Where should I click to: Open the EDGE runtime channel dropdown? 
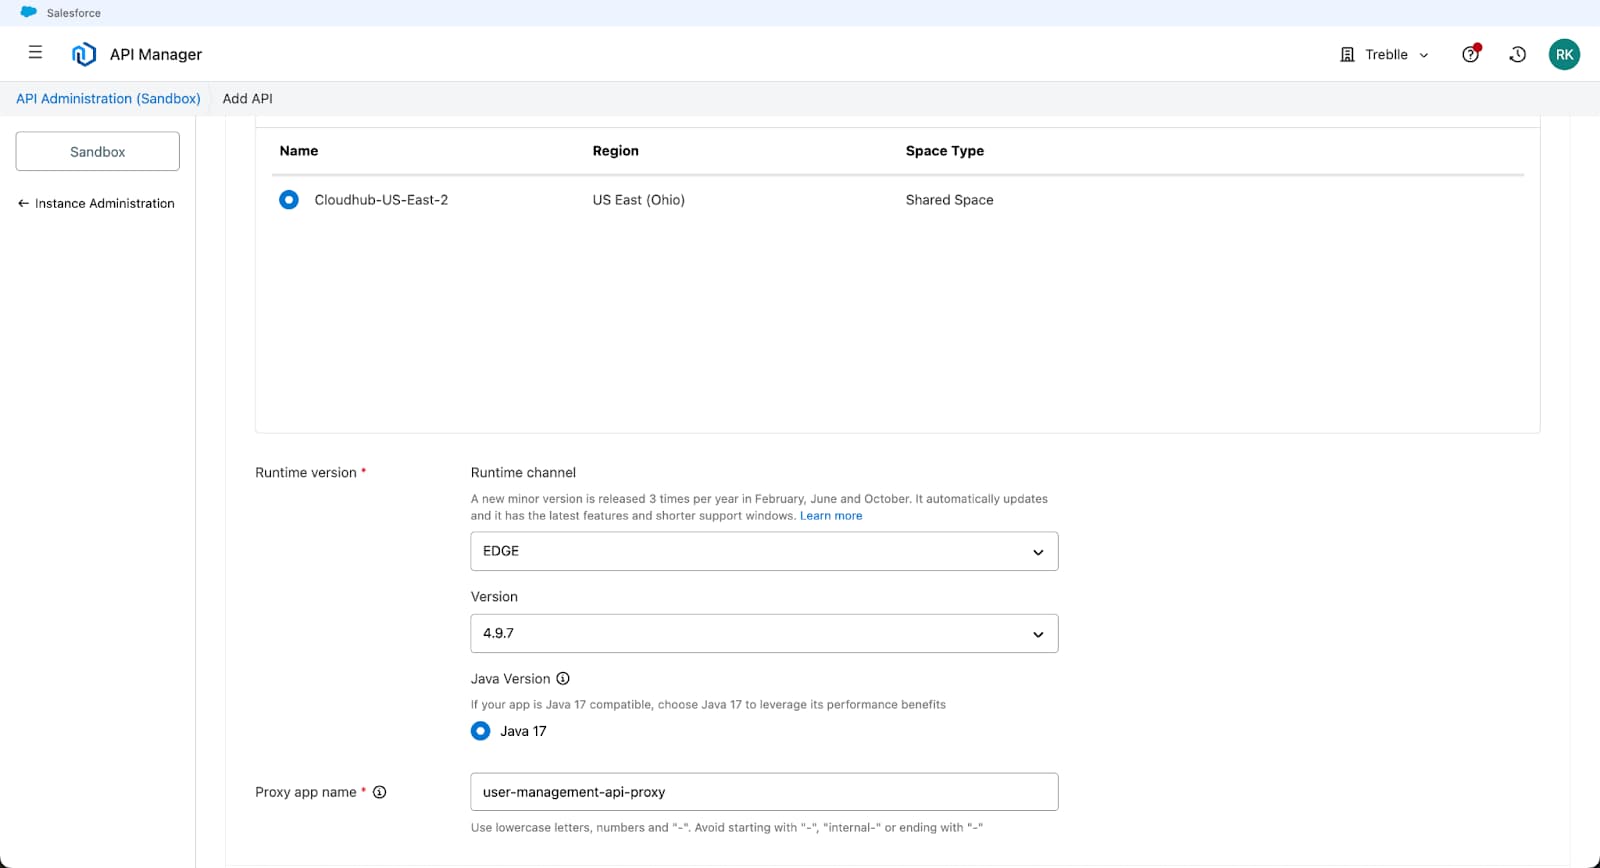click(764, 551)
